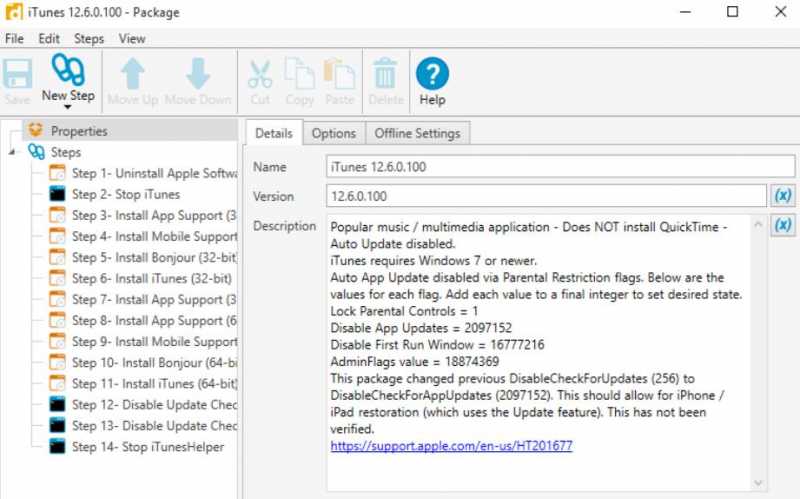
Task: Click the Move Up arrow icon
Action: click(x=133, y=74)
